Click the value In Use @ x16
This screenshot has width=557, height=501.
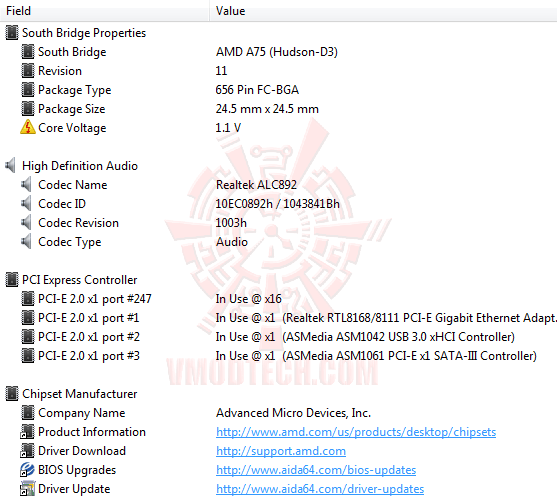248,299
